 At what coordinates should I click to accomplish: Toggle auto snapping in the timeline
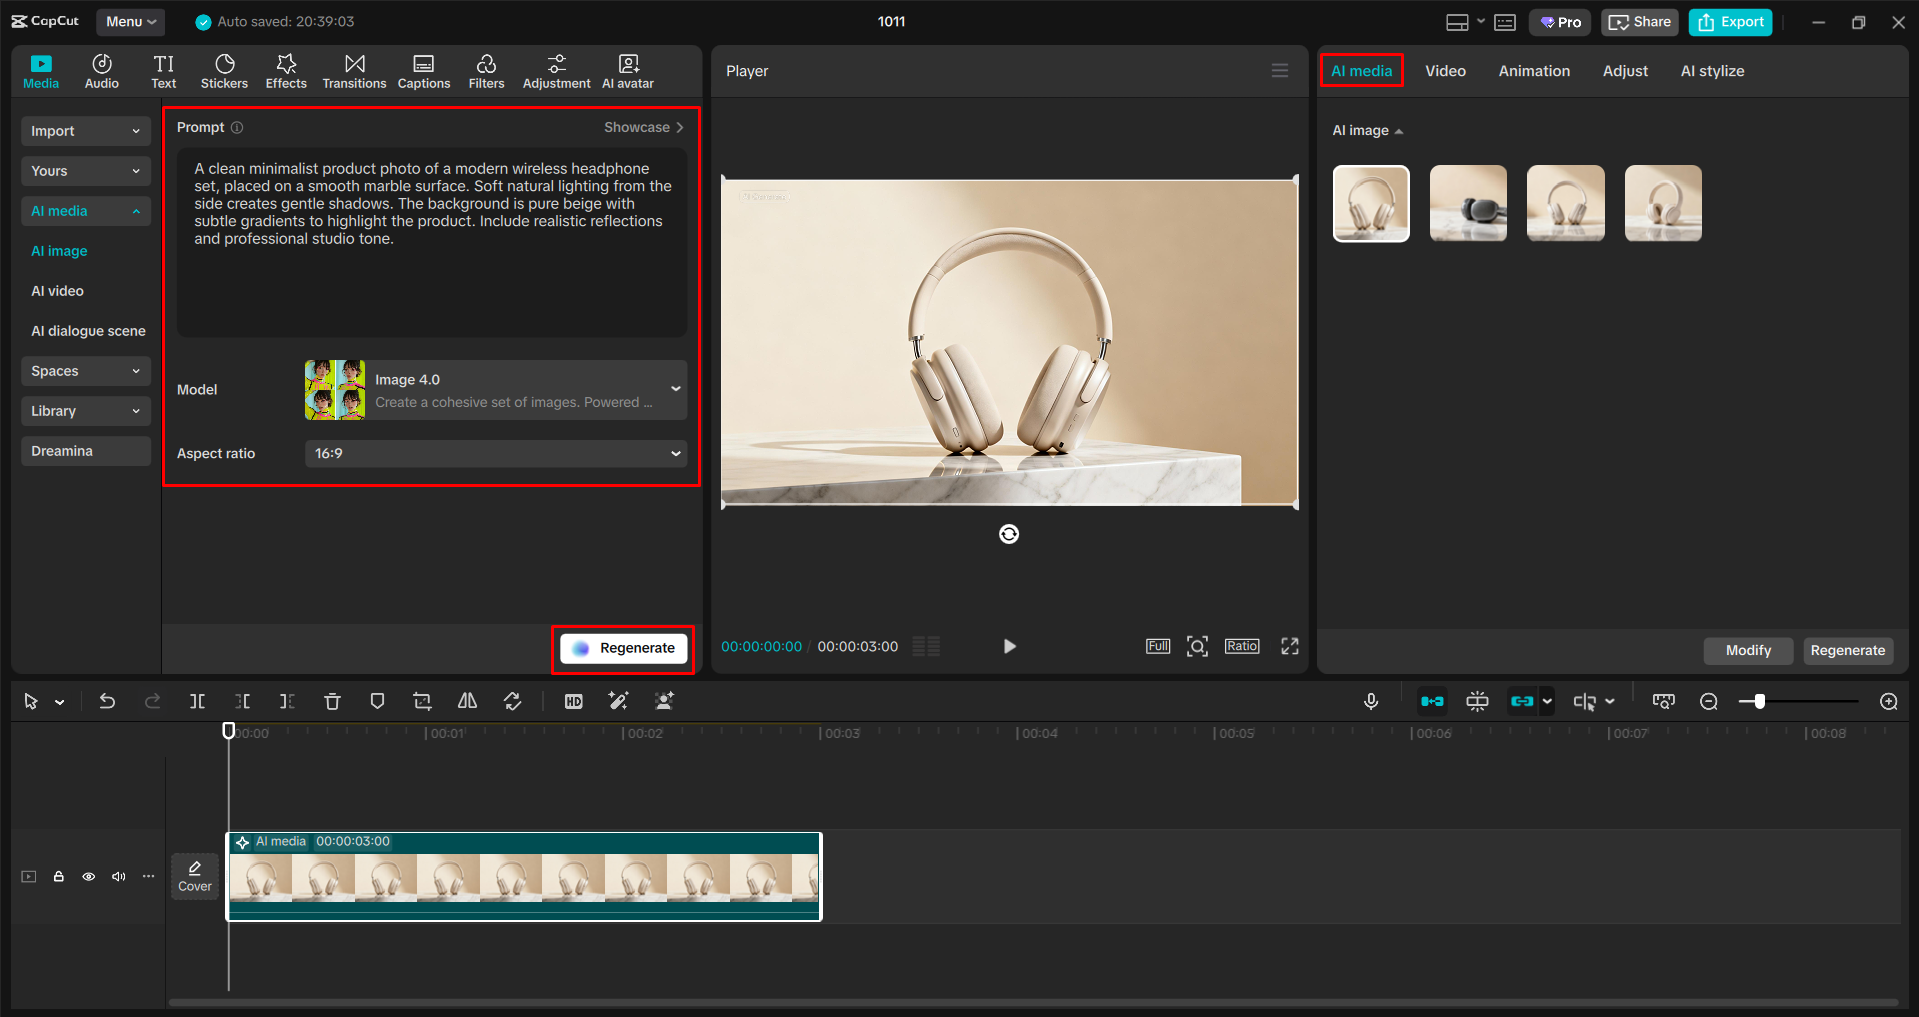1431,701
